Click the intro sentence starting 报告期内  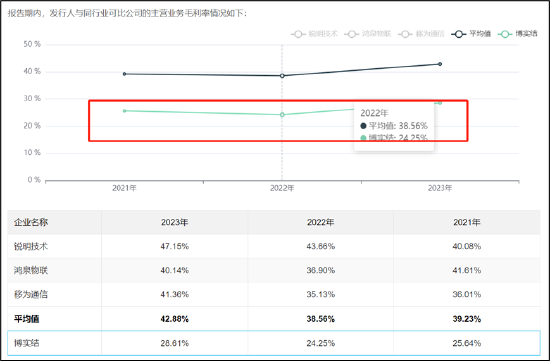128,14
